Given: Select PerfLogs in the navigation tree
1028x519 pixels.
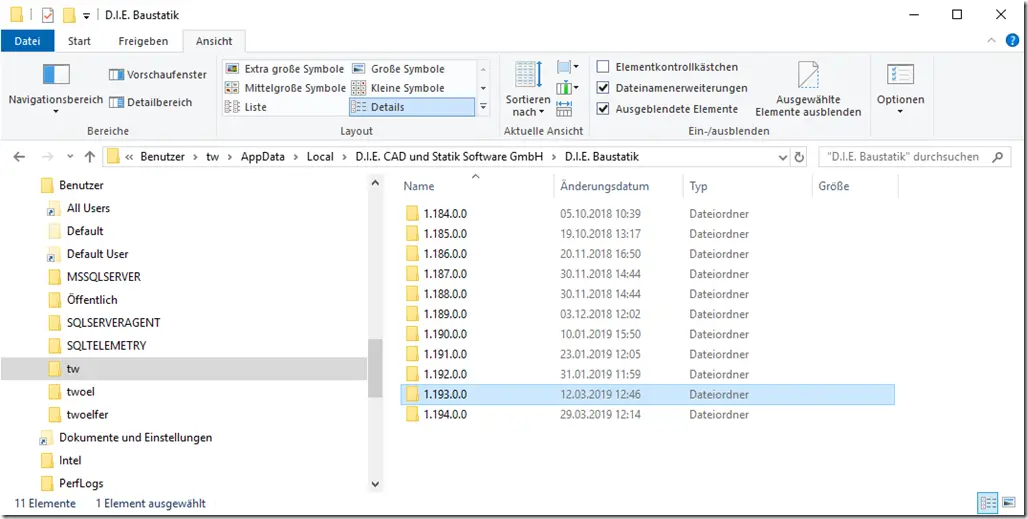Looking at the screenshot, I should point(81,484).
